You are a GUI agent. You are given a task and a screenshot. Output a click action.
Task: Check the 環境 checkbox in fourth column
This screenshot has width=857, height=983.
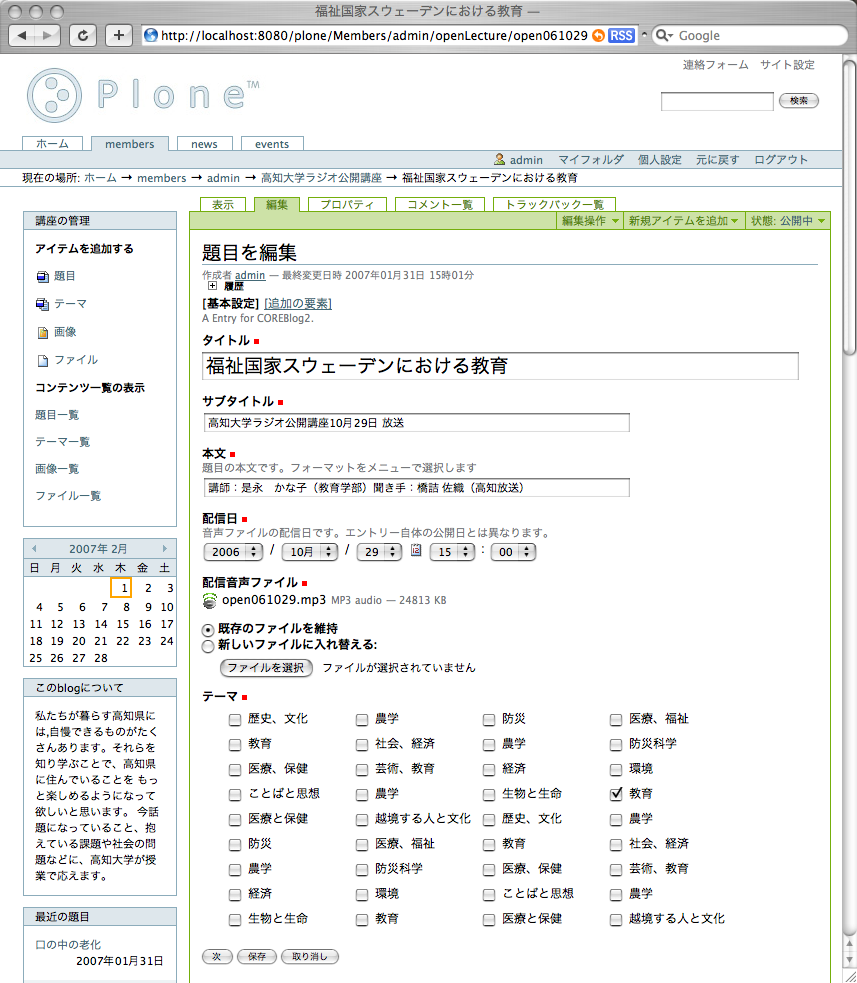616,769
